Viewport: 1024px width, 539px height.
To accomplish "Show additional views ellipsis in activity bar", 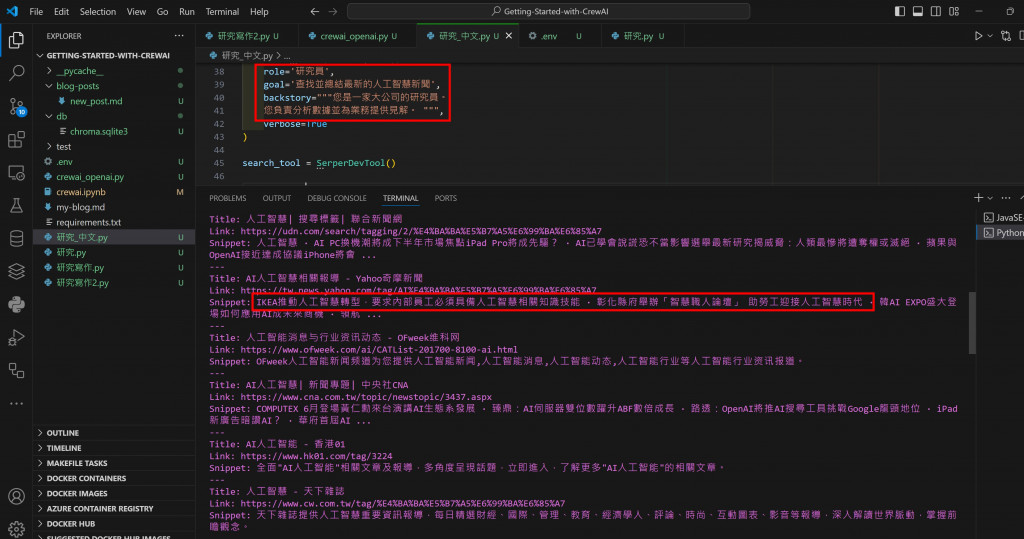I will click(16, 404).
